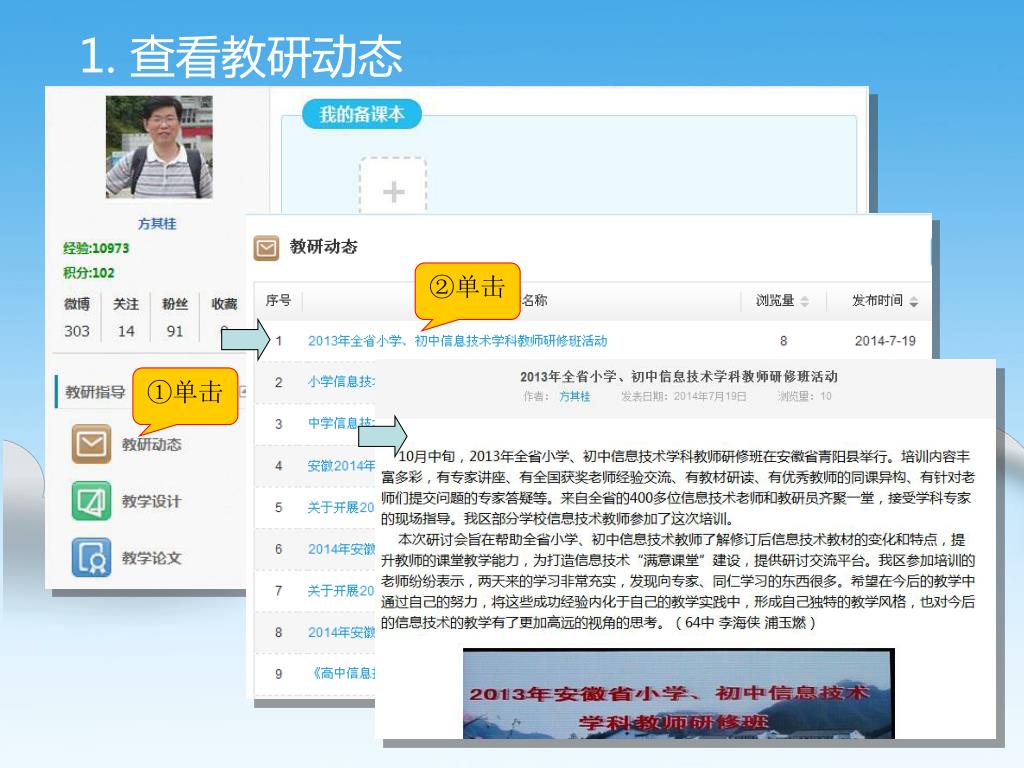Open the row 6 2014年安徽 link
1024x768 pixels.
click(x=341, y=549)
